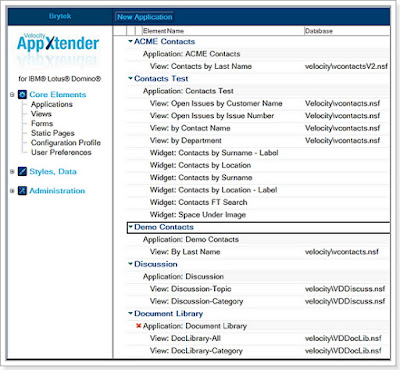Click the red X on Document Library application
The width and height of the screenshot is (400, 370).
coord(139,326)
